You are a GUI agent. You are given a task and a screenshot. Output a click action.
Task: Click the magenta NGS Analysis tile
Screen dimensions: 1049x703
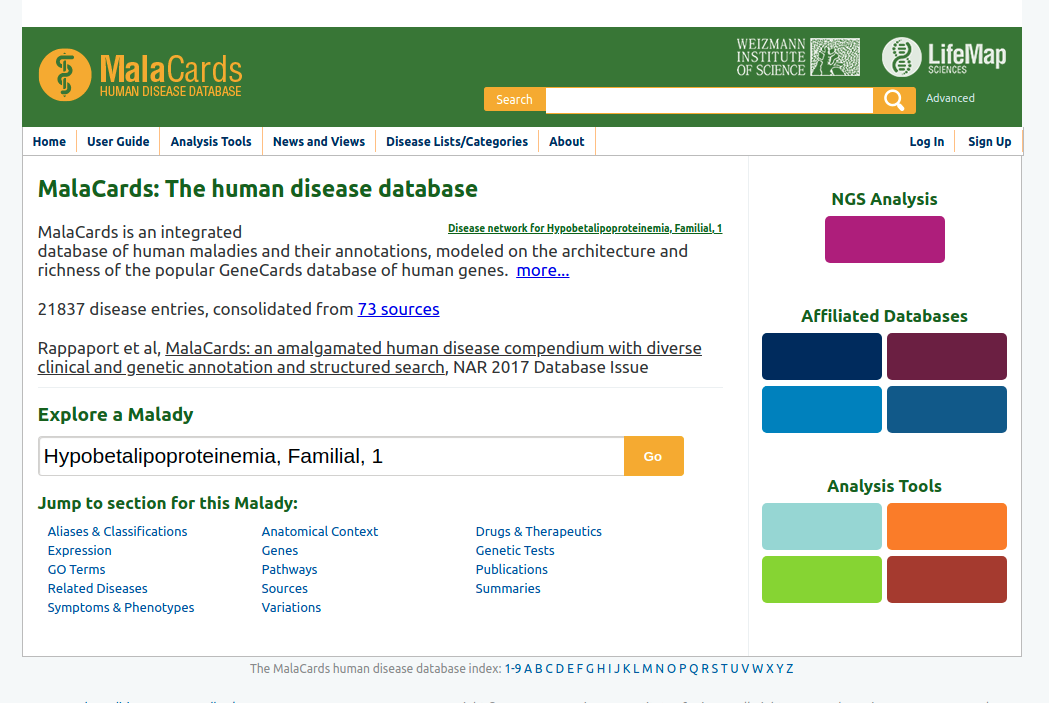884,240
